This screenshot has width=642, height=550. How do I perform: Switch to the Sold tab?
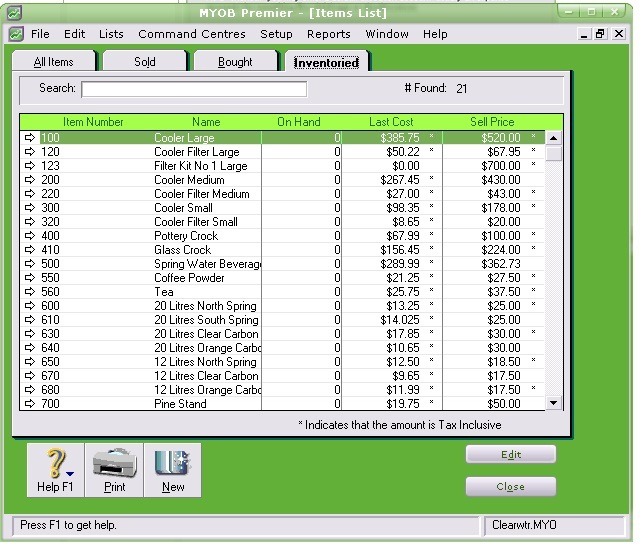(145, 61)
